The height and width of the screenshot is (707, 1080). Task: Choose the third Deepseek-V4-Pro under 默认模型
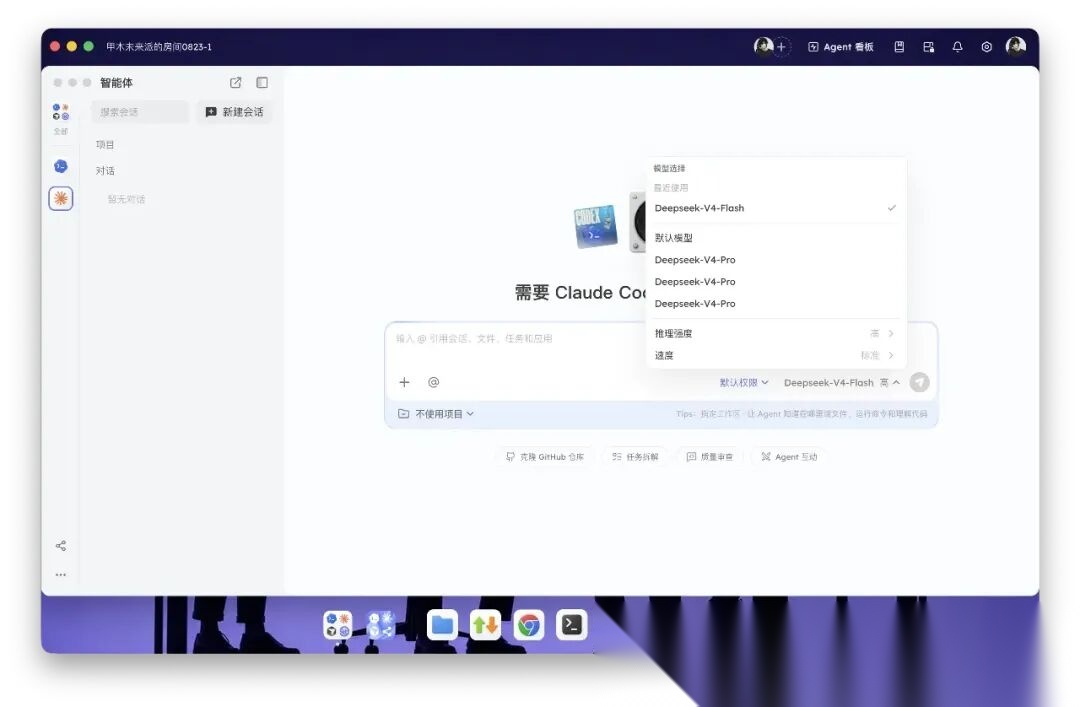[x=776, y=304]
